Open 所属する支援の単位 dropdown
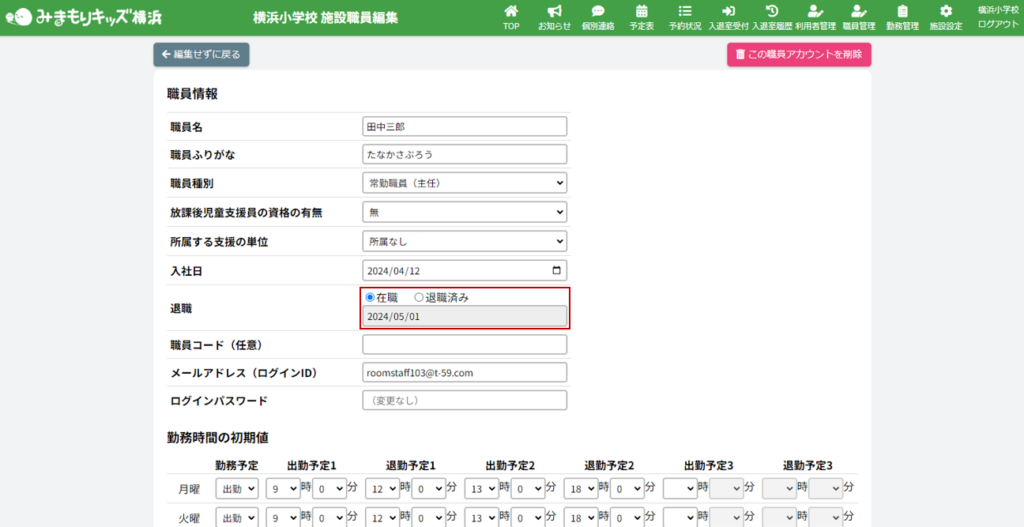1024x527 pixels. (464, 241)
